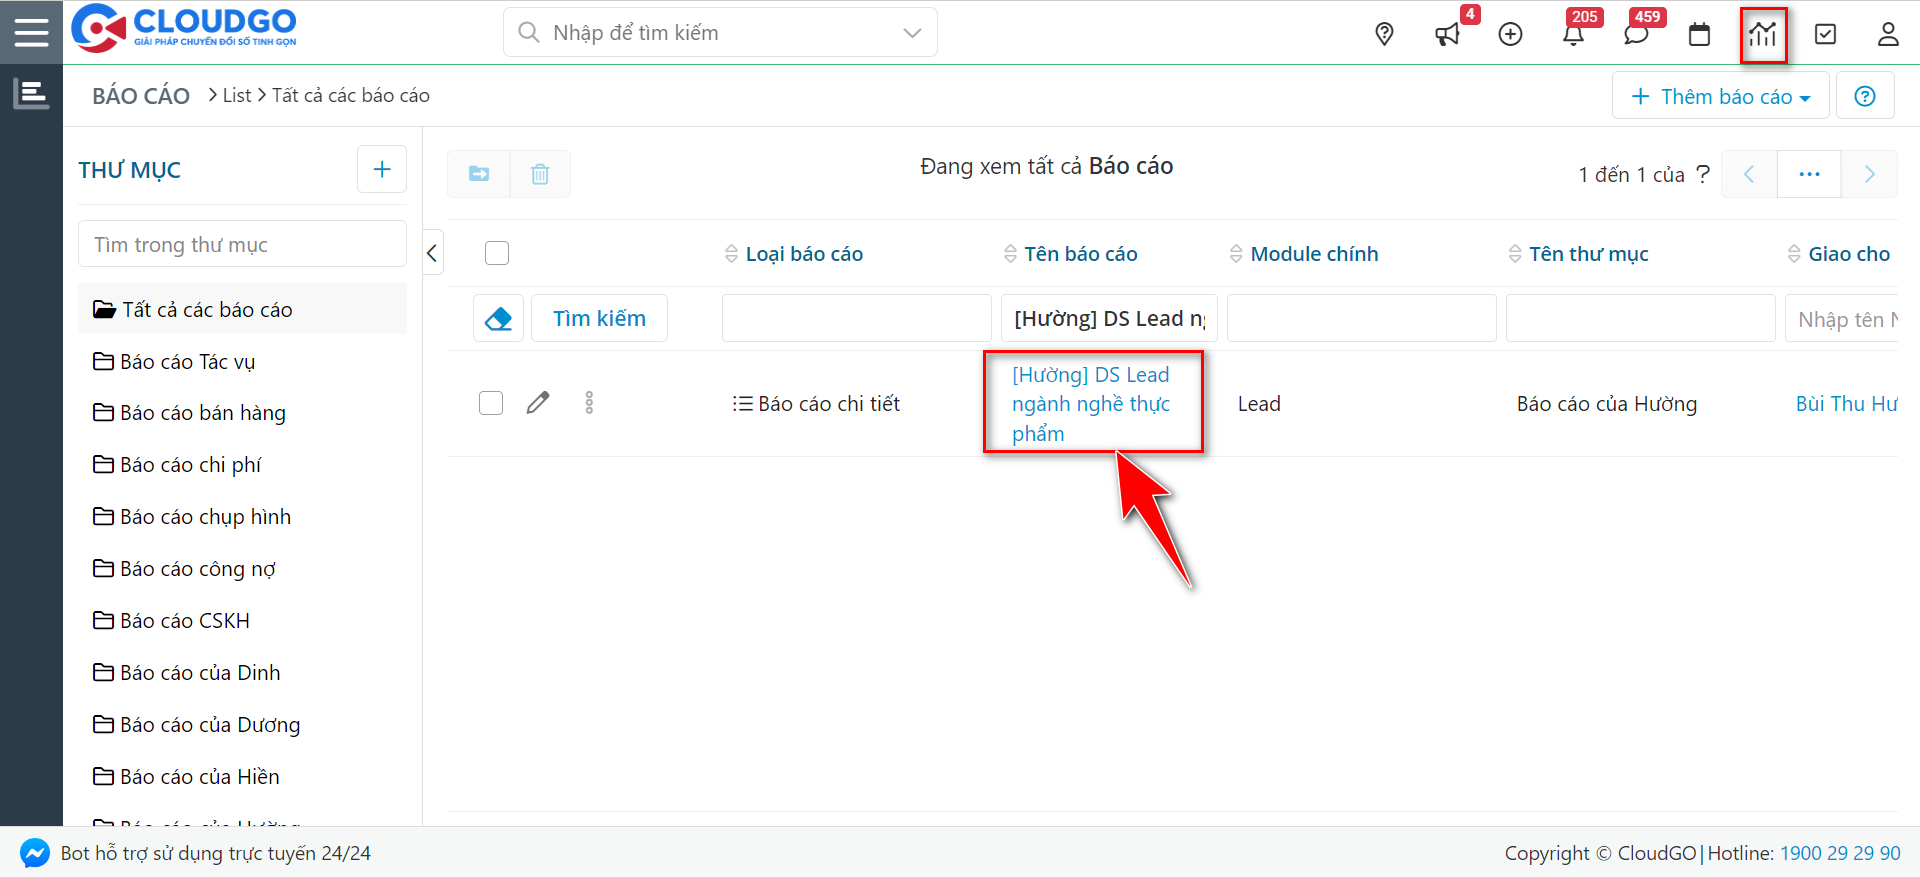Viewport: 1920px width, 877px height.
Task: Check the box for the Hường report row
Action: tap(491, 403)
